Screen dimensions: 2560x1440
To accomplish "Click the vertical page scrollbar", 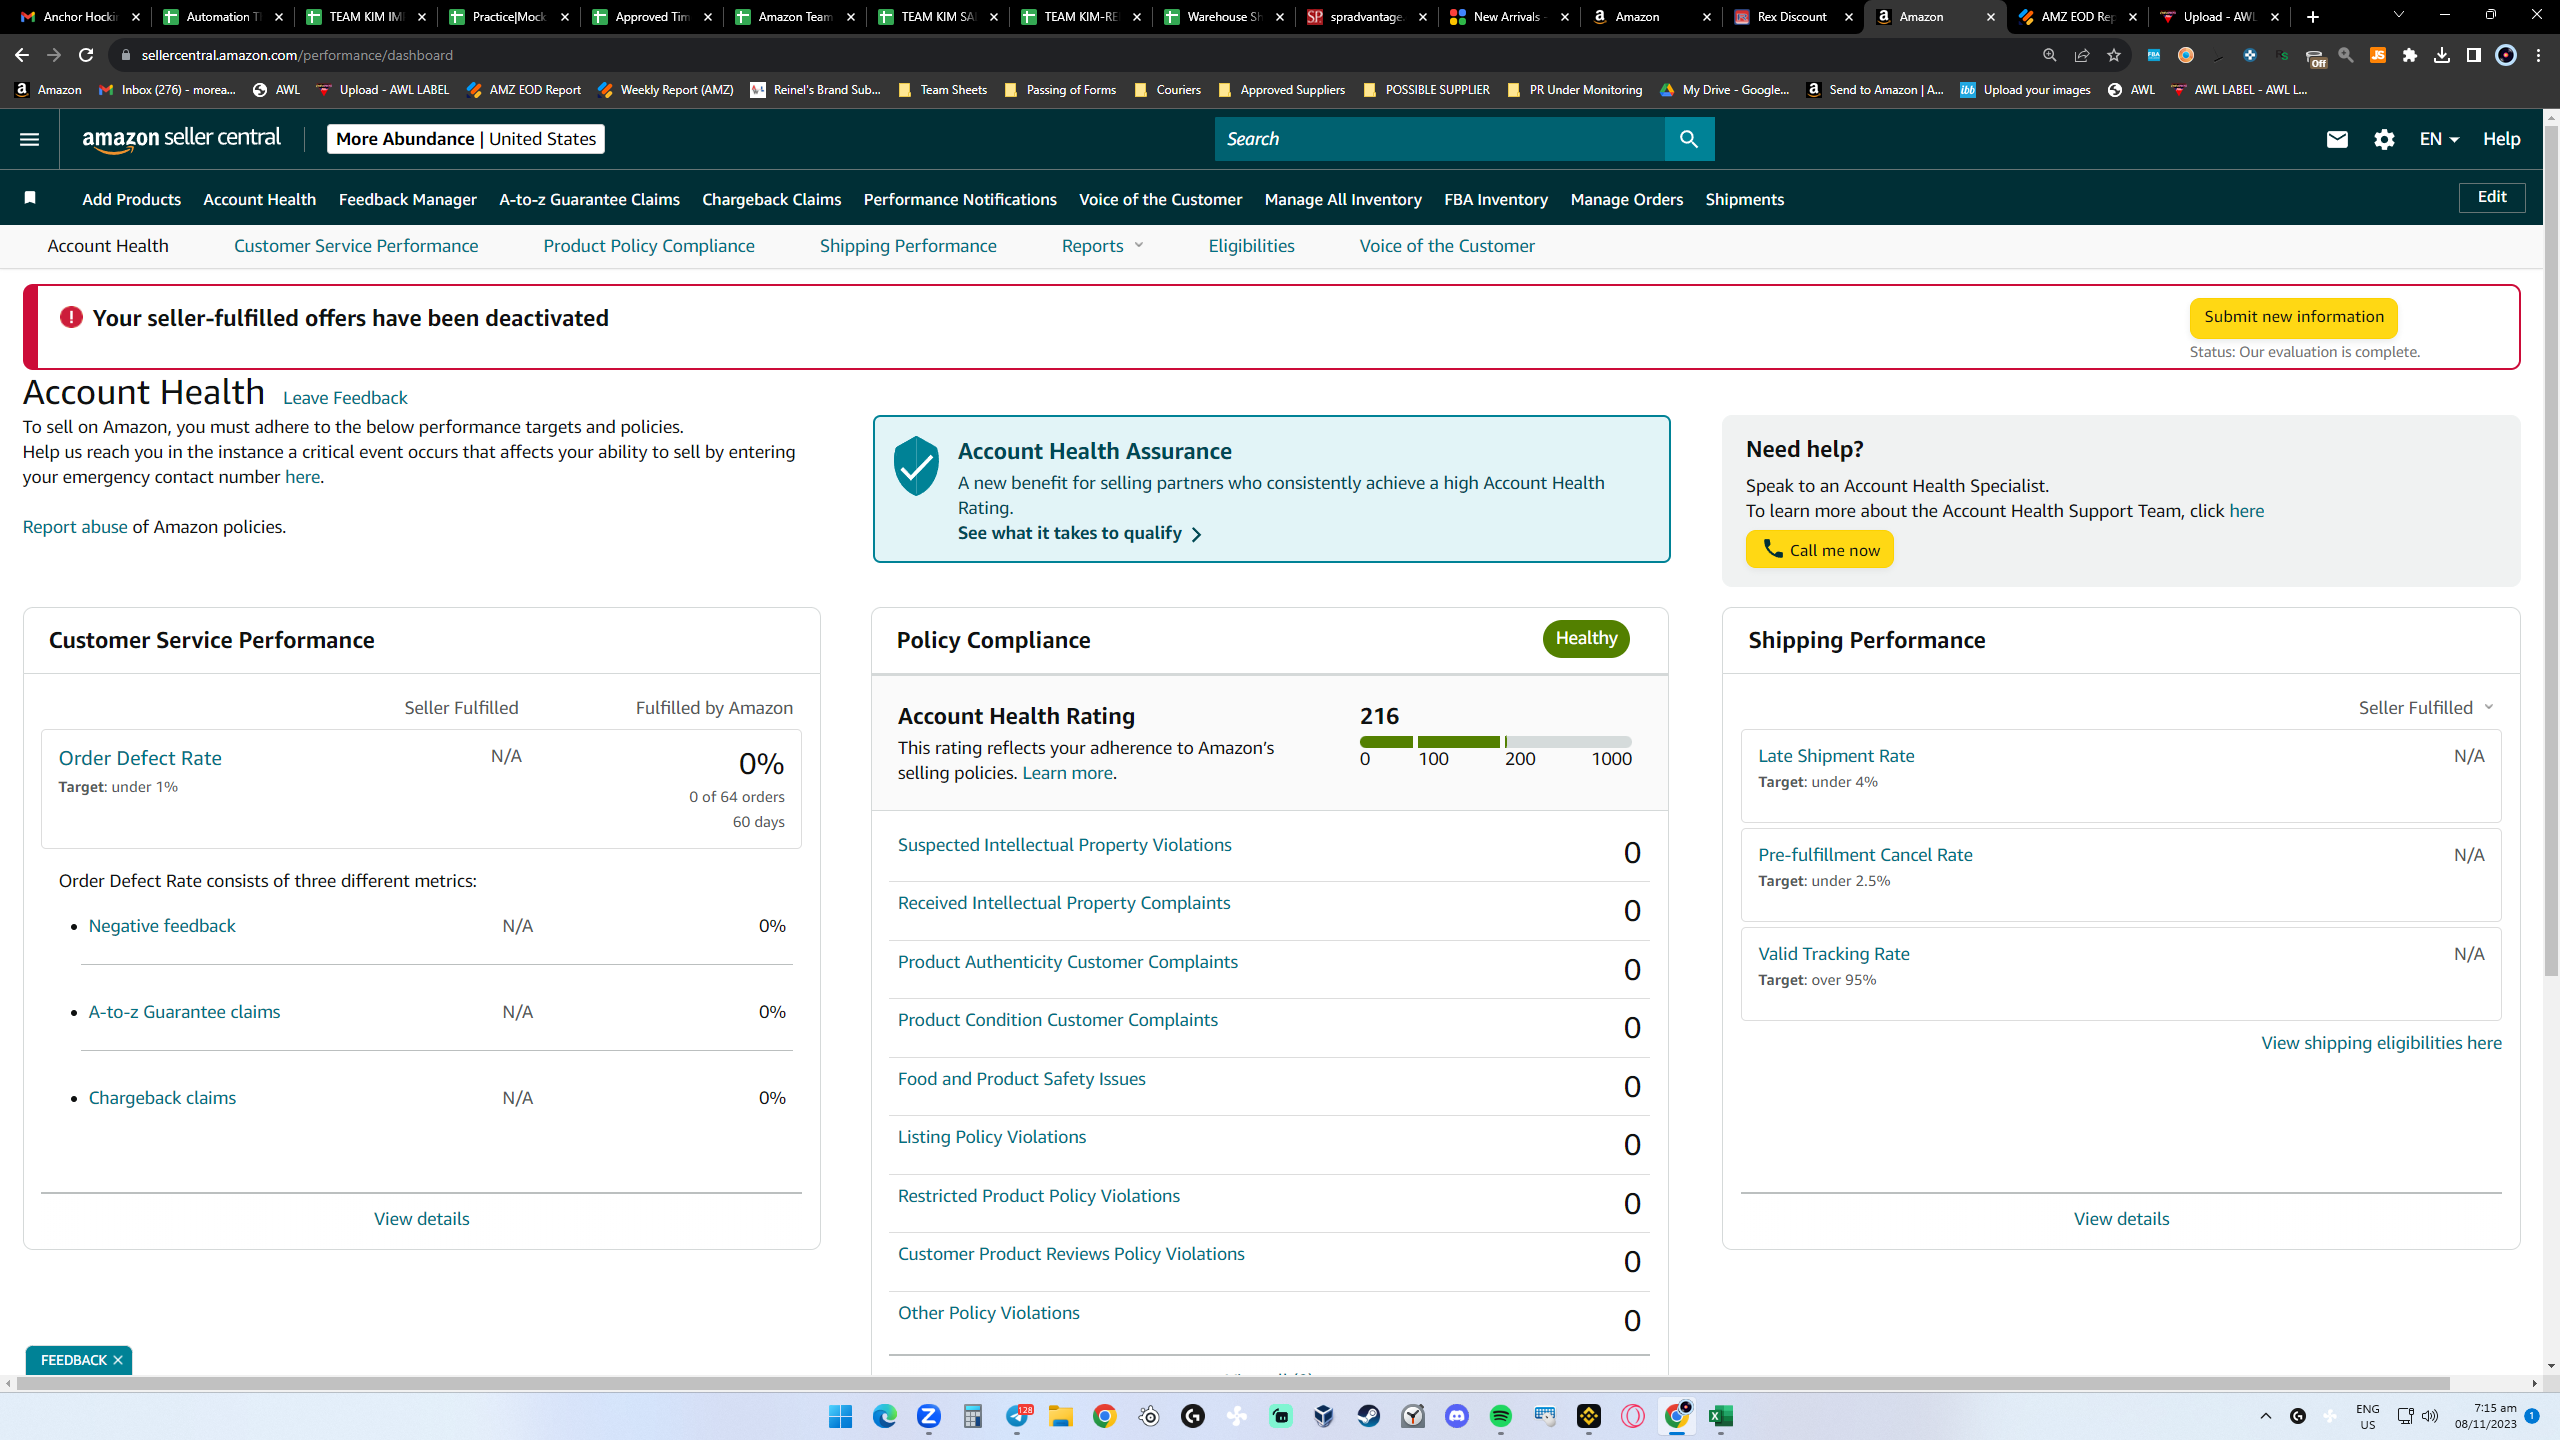I will (2551, 548).
